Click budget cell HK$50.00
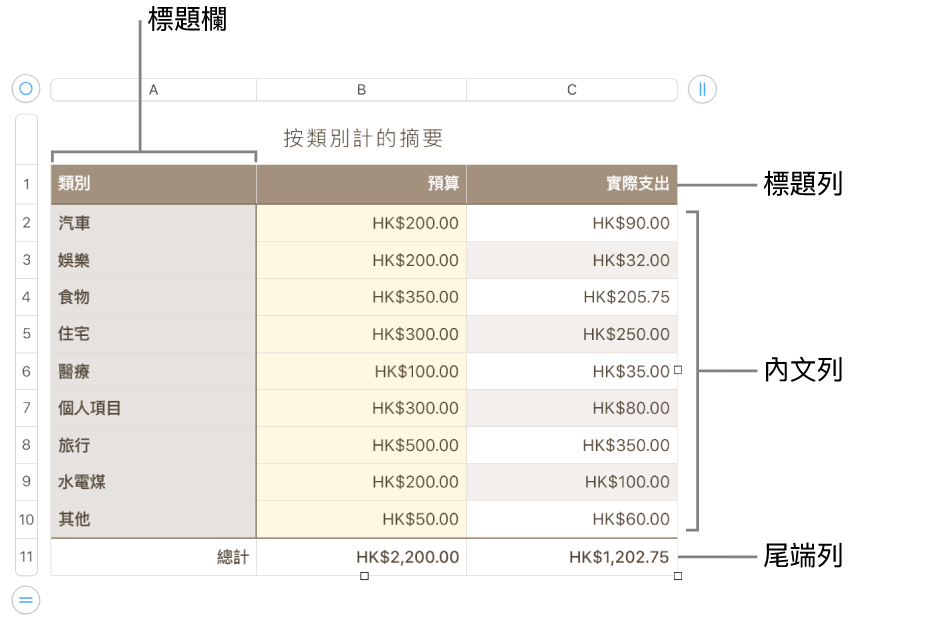 pos(362,519)
